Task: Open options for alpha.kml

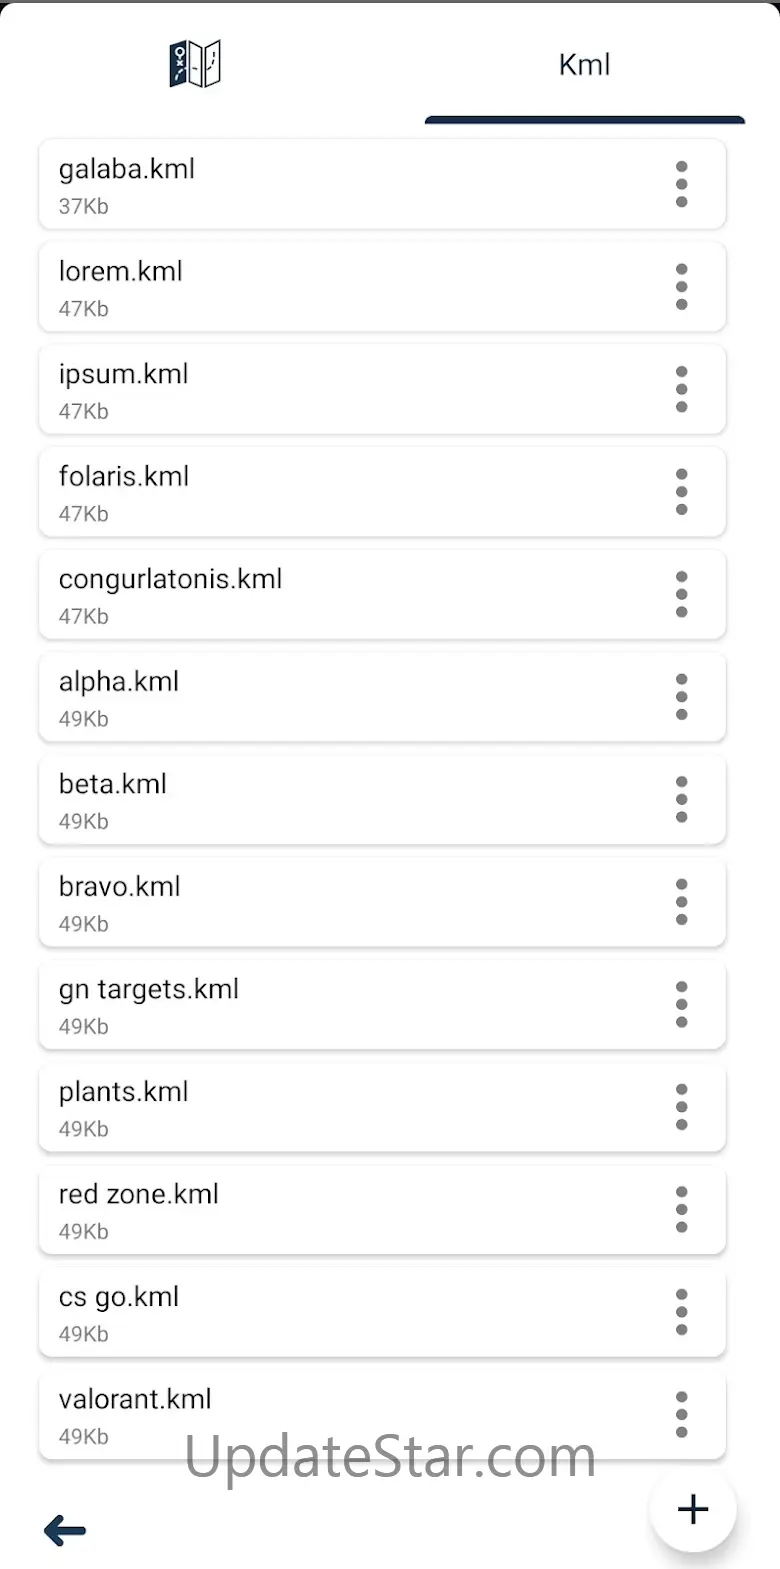Action: tap(682, 697)
